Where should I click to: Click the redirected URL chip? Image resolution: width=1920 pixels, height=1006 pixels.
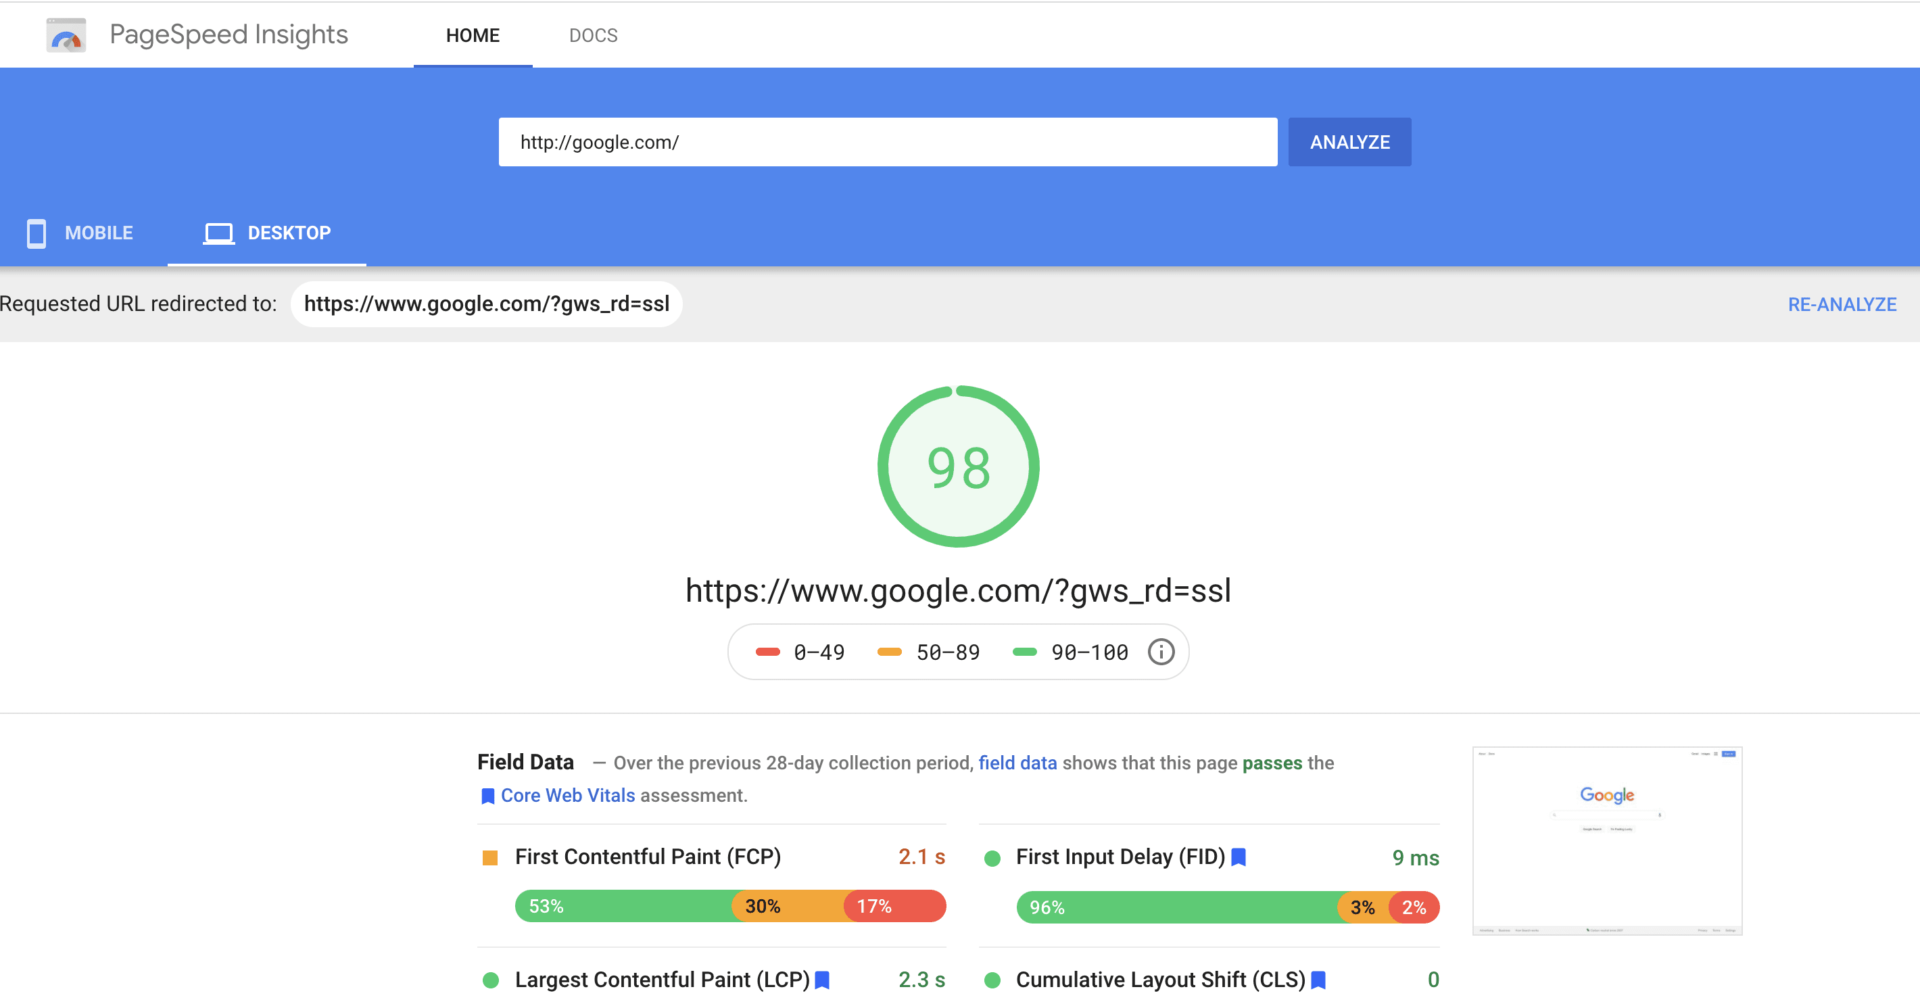[487, 304]
